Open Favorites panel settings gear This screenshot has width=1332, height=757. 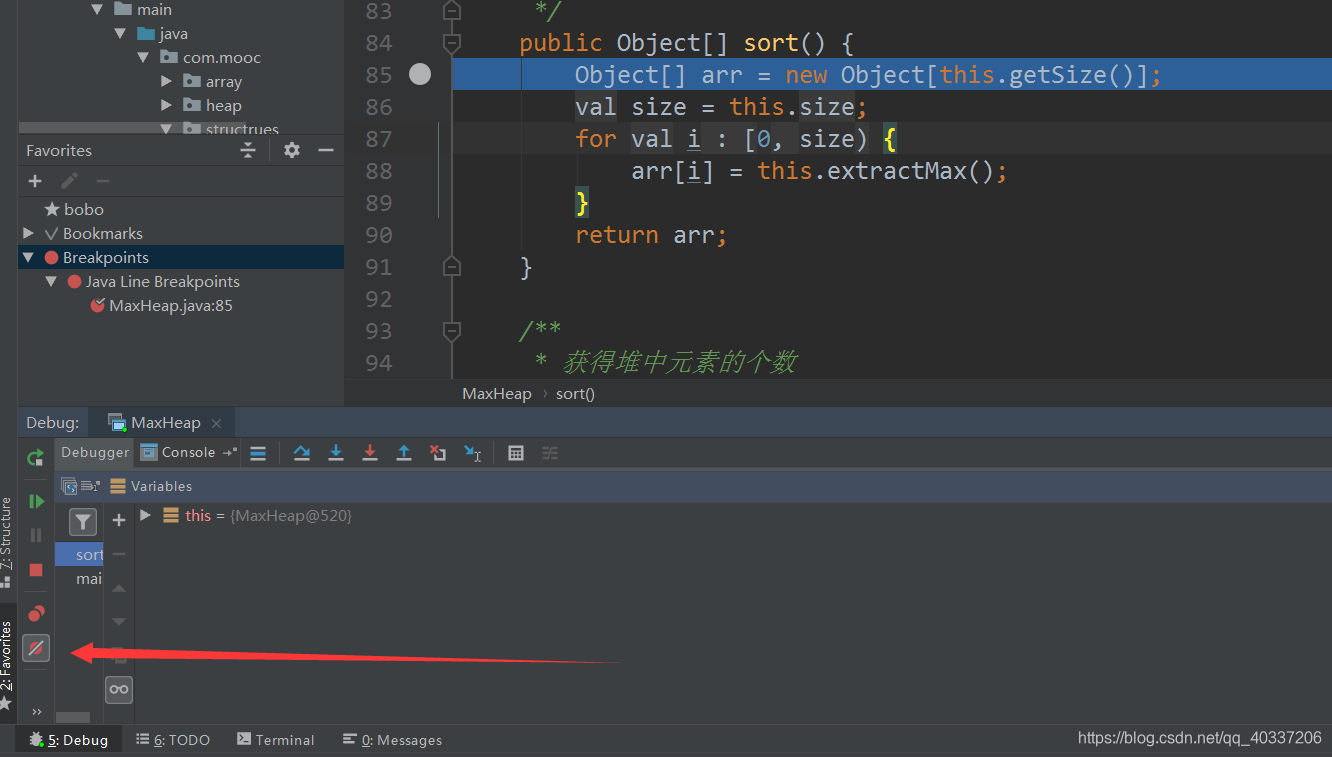[x=292, y=150]
